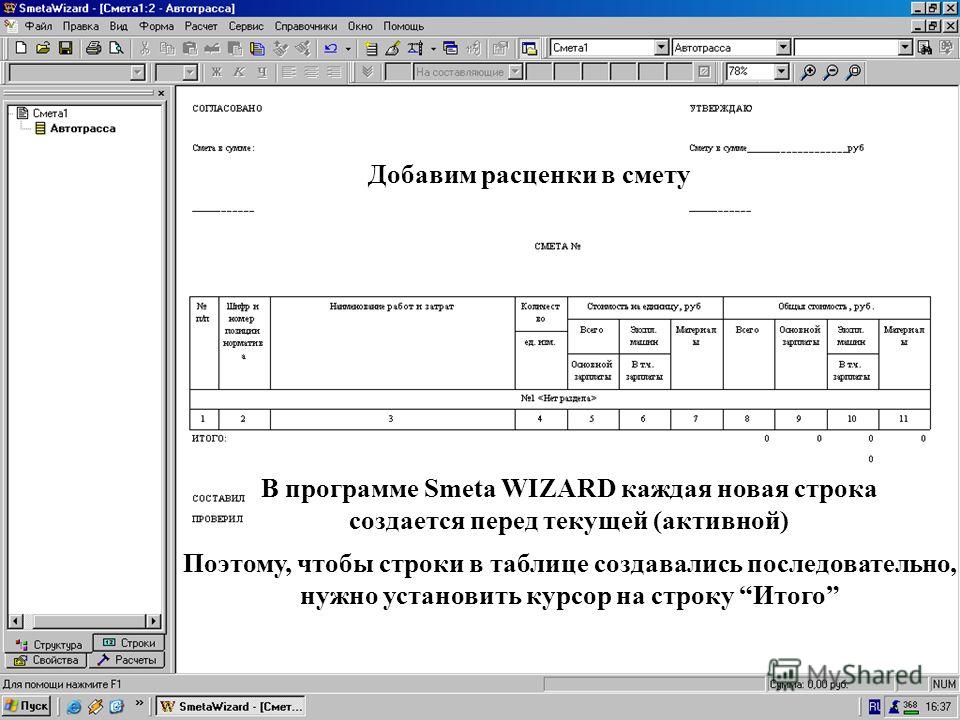
Task: Print using the printer icon
Action: coord(93,48)
